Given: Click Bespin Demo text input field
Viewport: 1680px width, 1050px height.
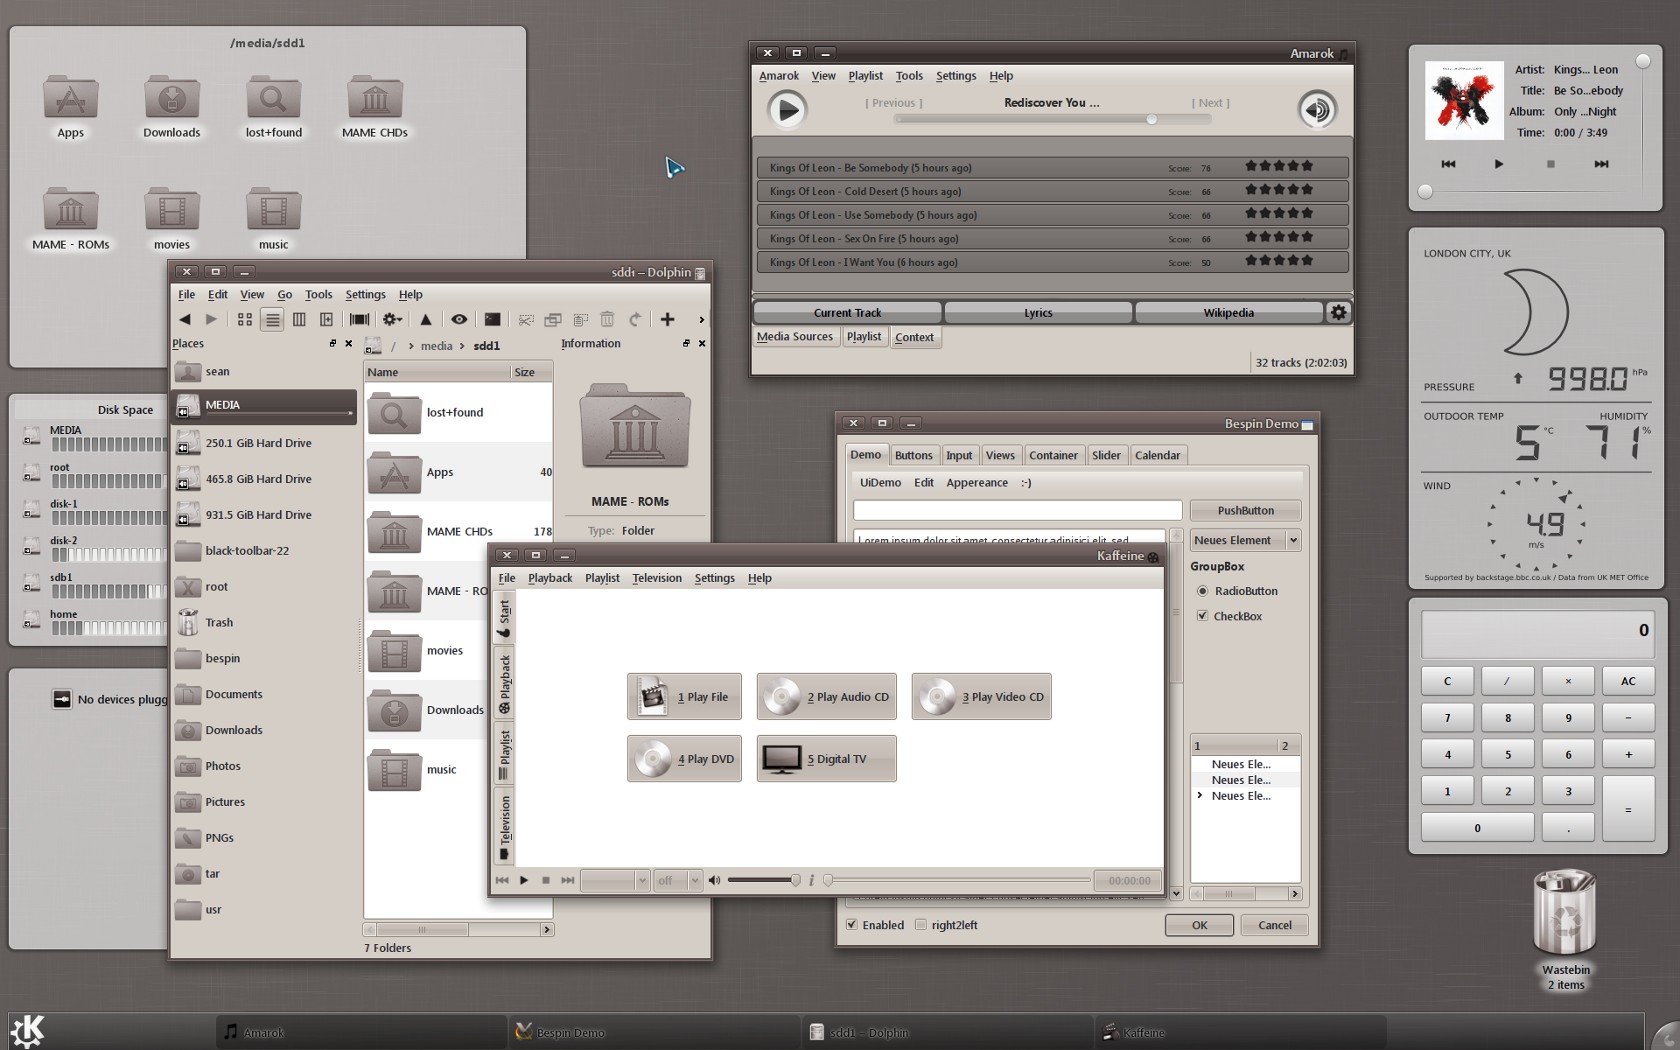Looking at the screenshot, I should coord(1017,510).
